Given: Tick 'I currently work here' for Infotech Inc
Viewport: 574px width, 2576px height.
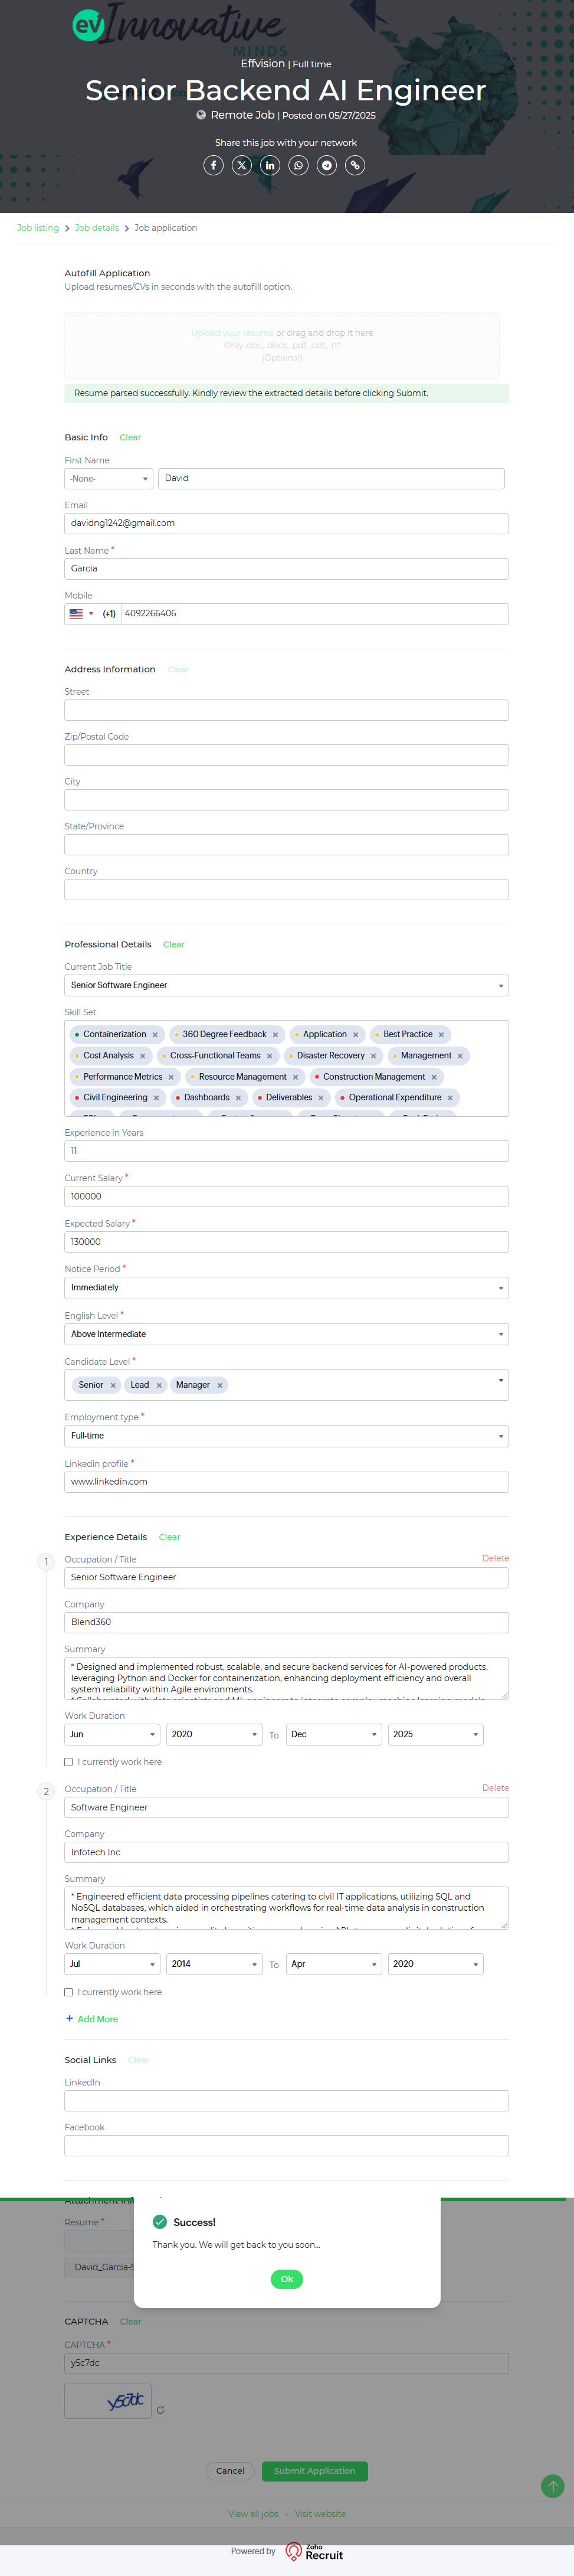Looking at the screenshot, I should (x=69, y=1992).
